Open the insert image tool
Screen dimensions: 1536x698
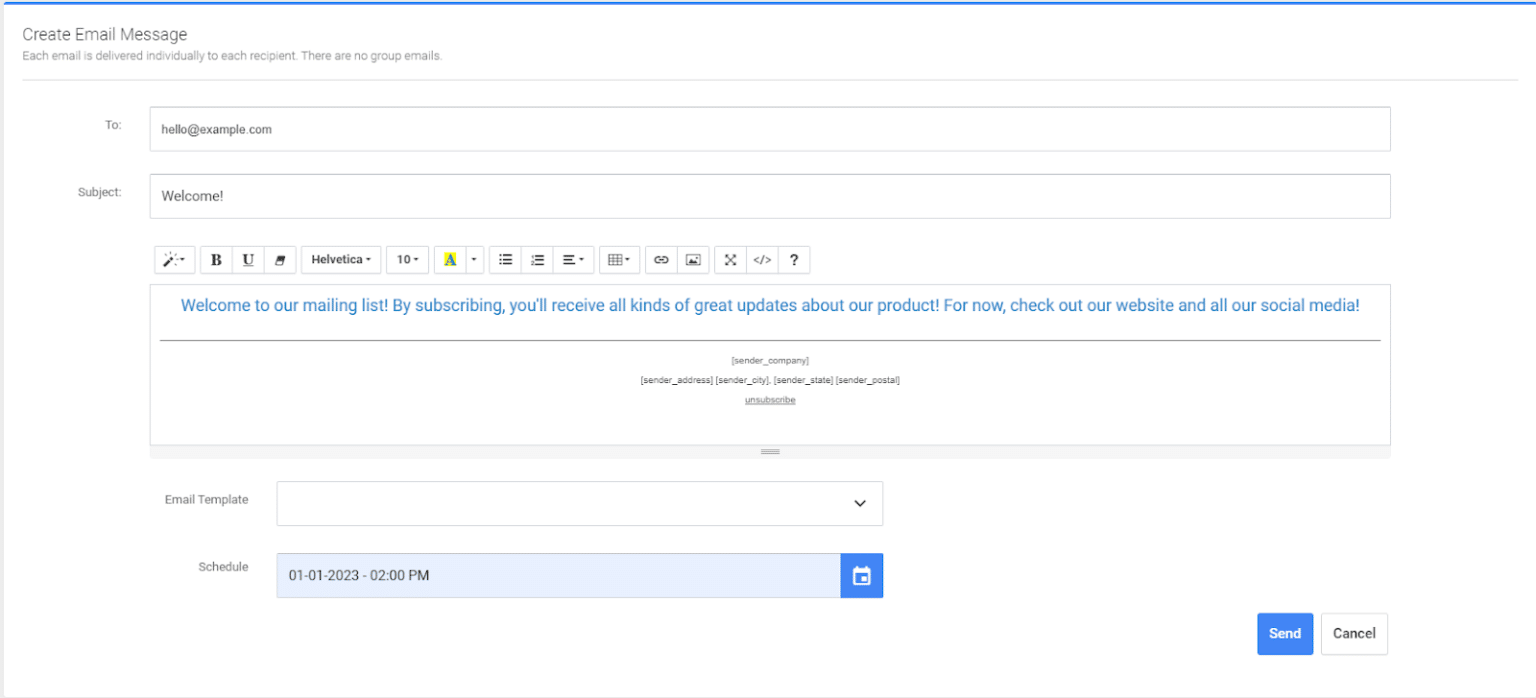coord(693,259)
